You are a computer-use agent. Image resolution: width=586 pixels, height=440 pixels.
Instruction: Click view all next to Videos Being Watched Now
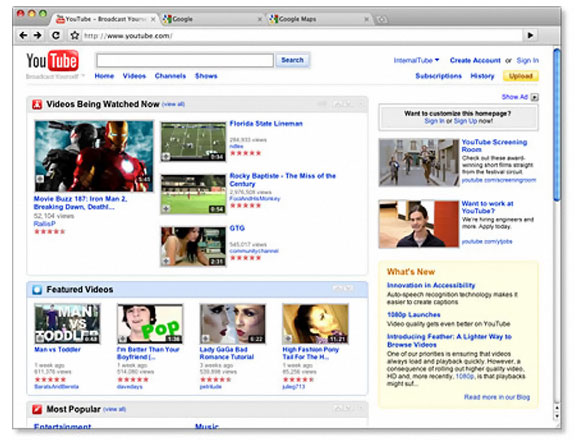(x=173, y=104)
